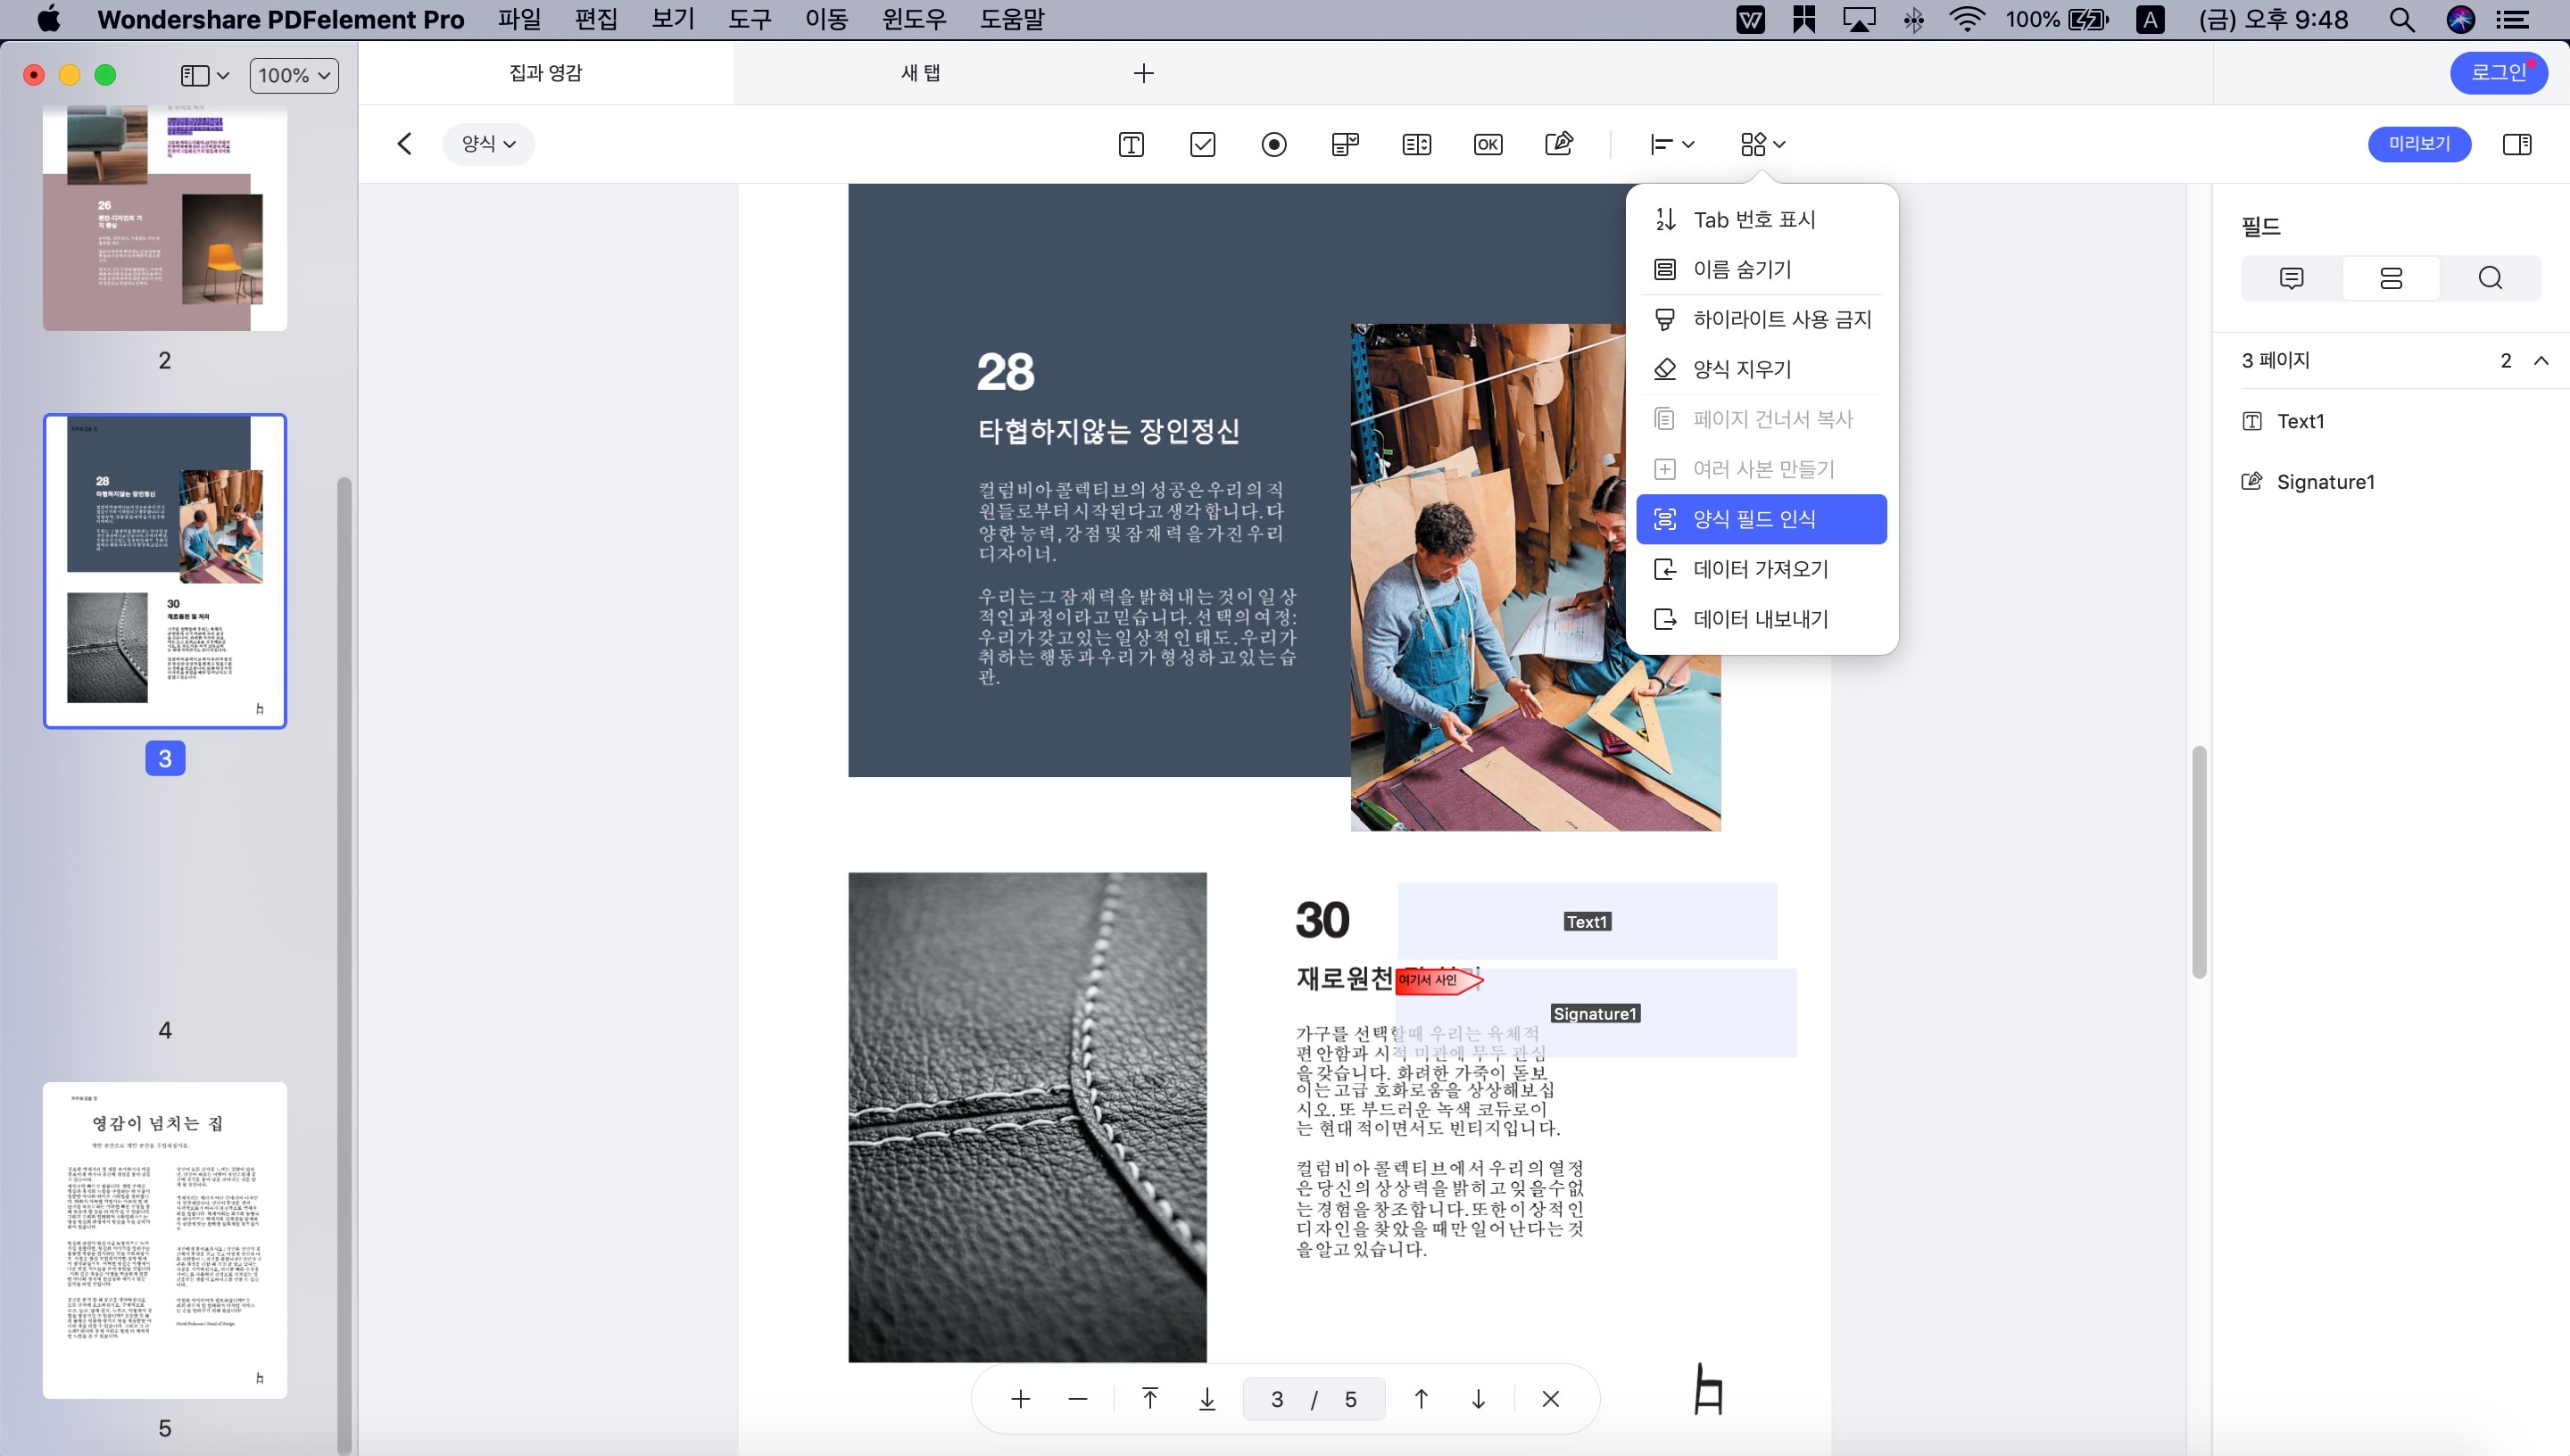Select the signature field form tool
Screen dimensions: 2570x1456
(1559, 144)
